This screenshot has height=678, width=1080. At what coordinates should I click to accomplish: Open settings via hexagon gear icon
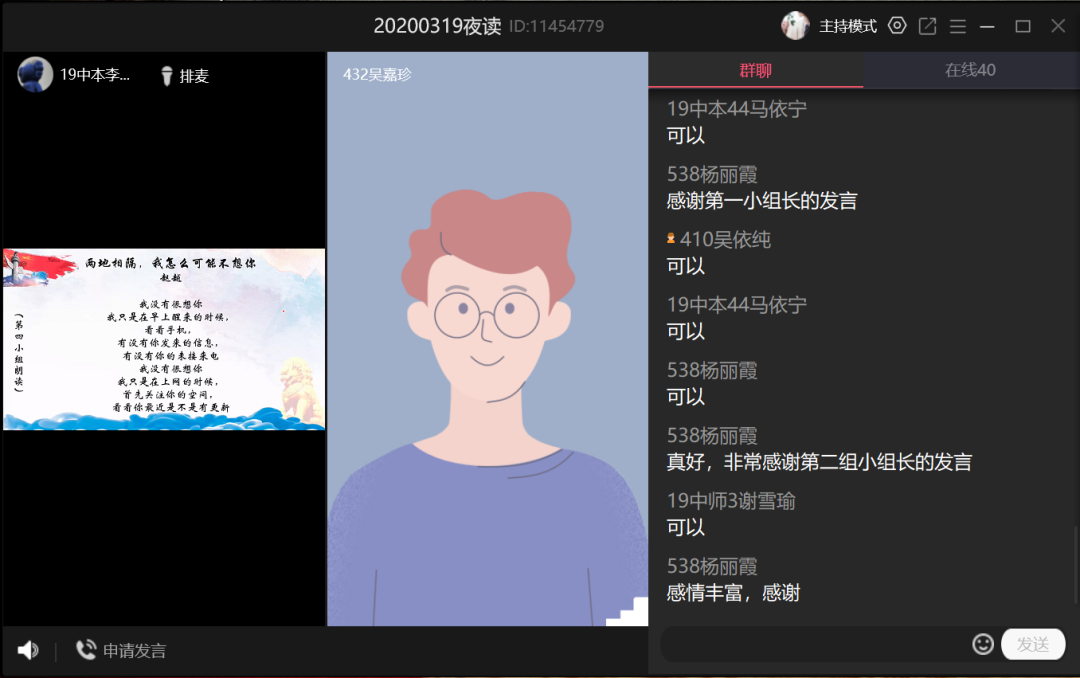point(897,26)
